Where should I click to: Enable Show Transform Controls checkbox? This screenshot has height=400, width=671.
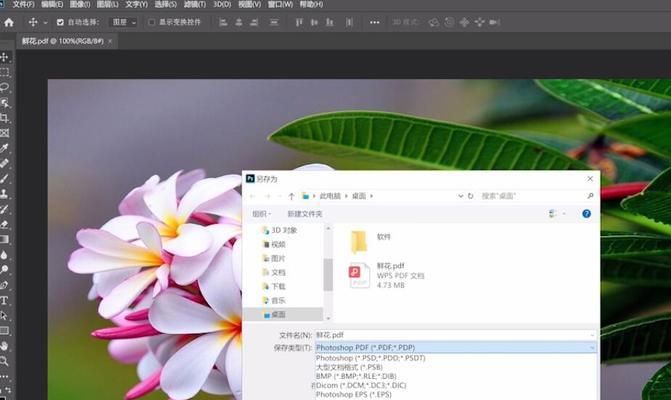tap(151, 22)
